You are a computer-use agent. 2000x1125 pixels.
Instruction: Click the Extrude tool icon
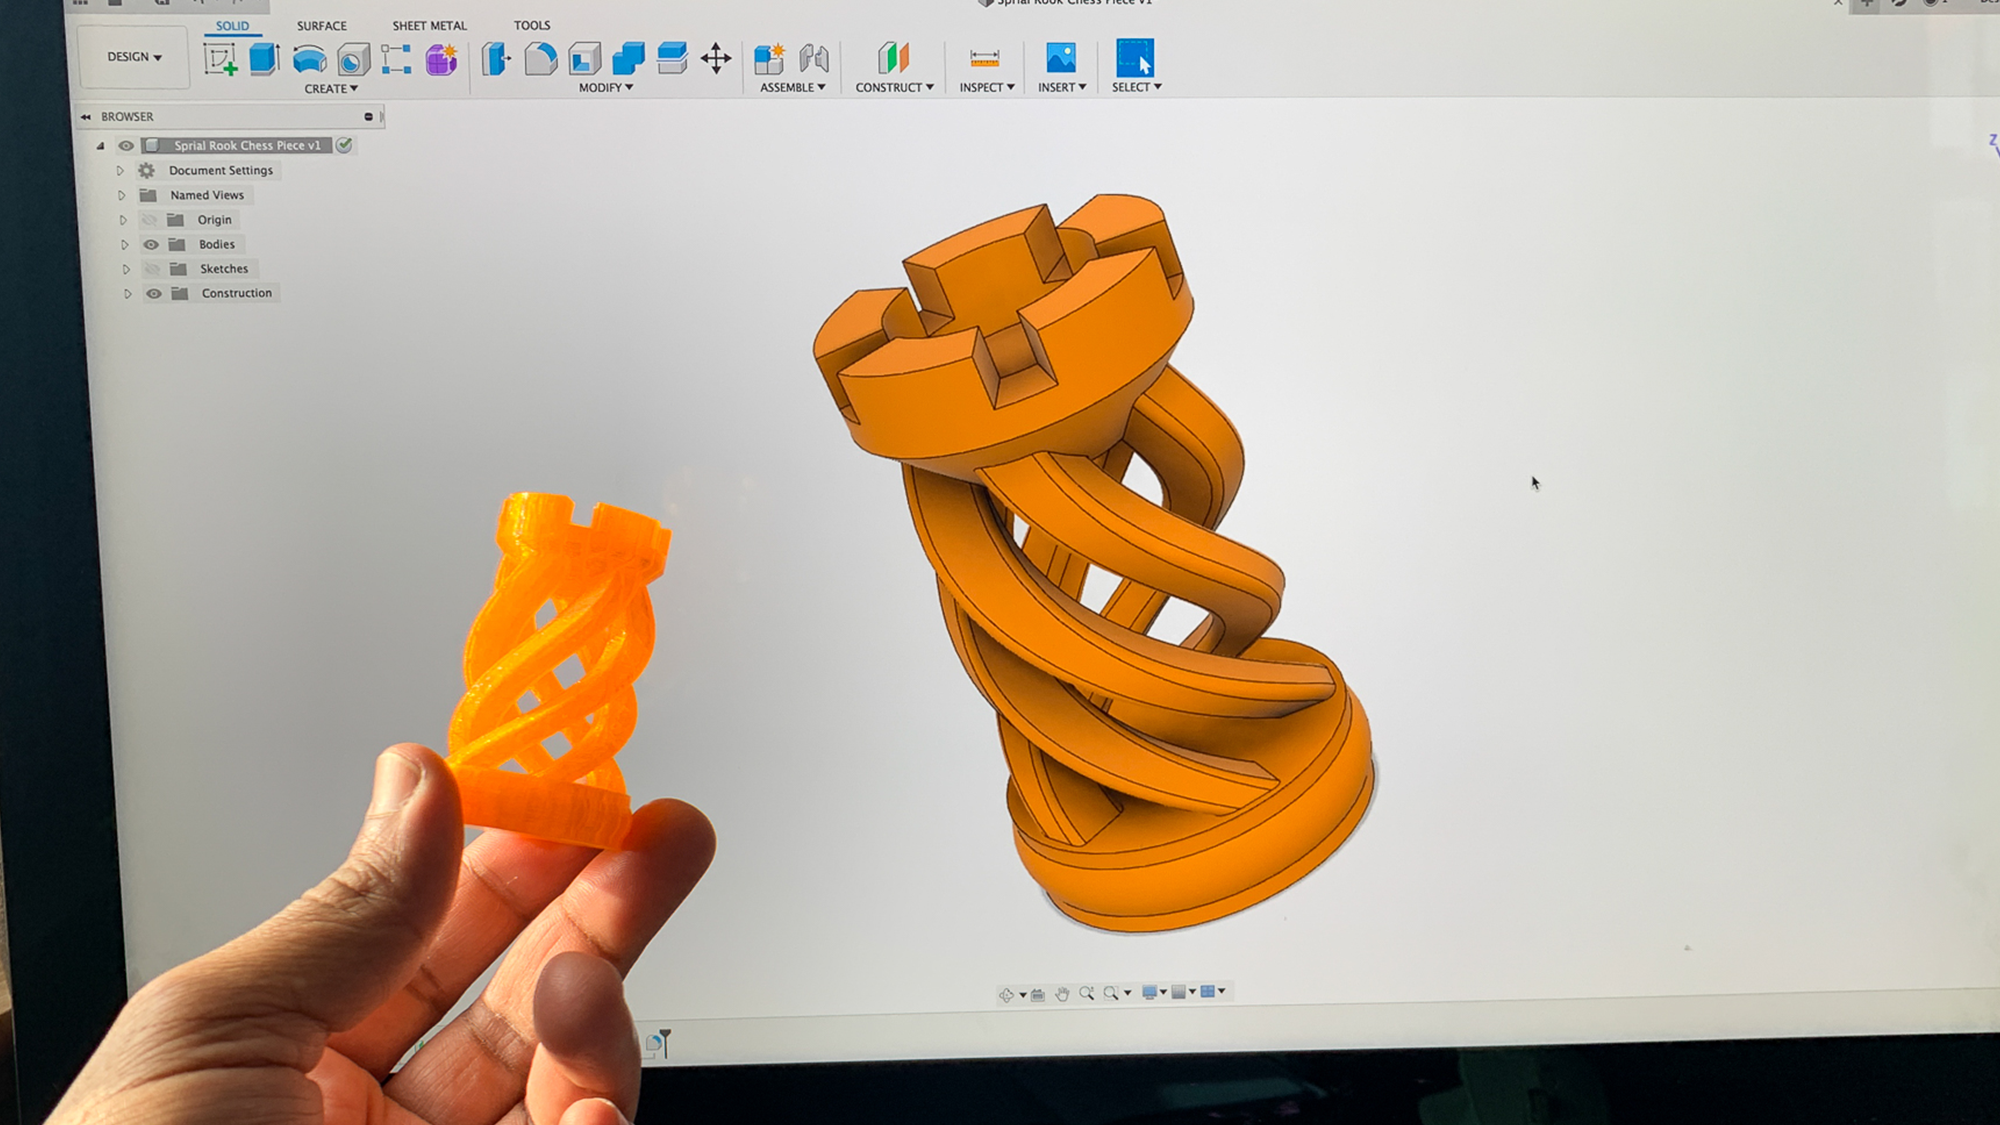[264, 59]
